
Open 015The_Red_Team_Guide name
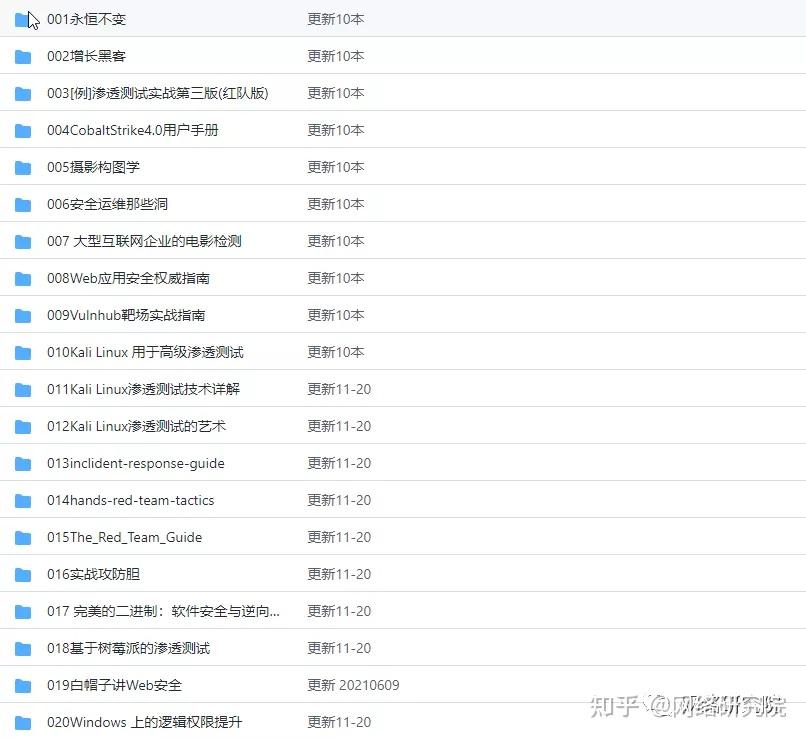point(124,537)
